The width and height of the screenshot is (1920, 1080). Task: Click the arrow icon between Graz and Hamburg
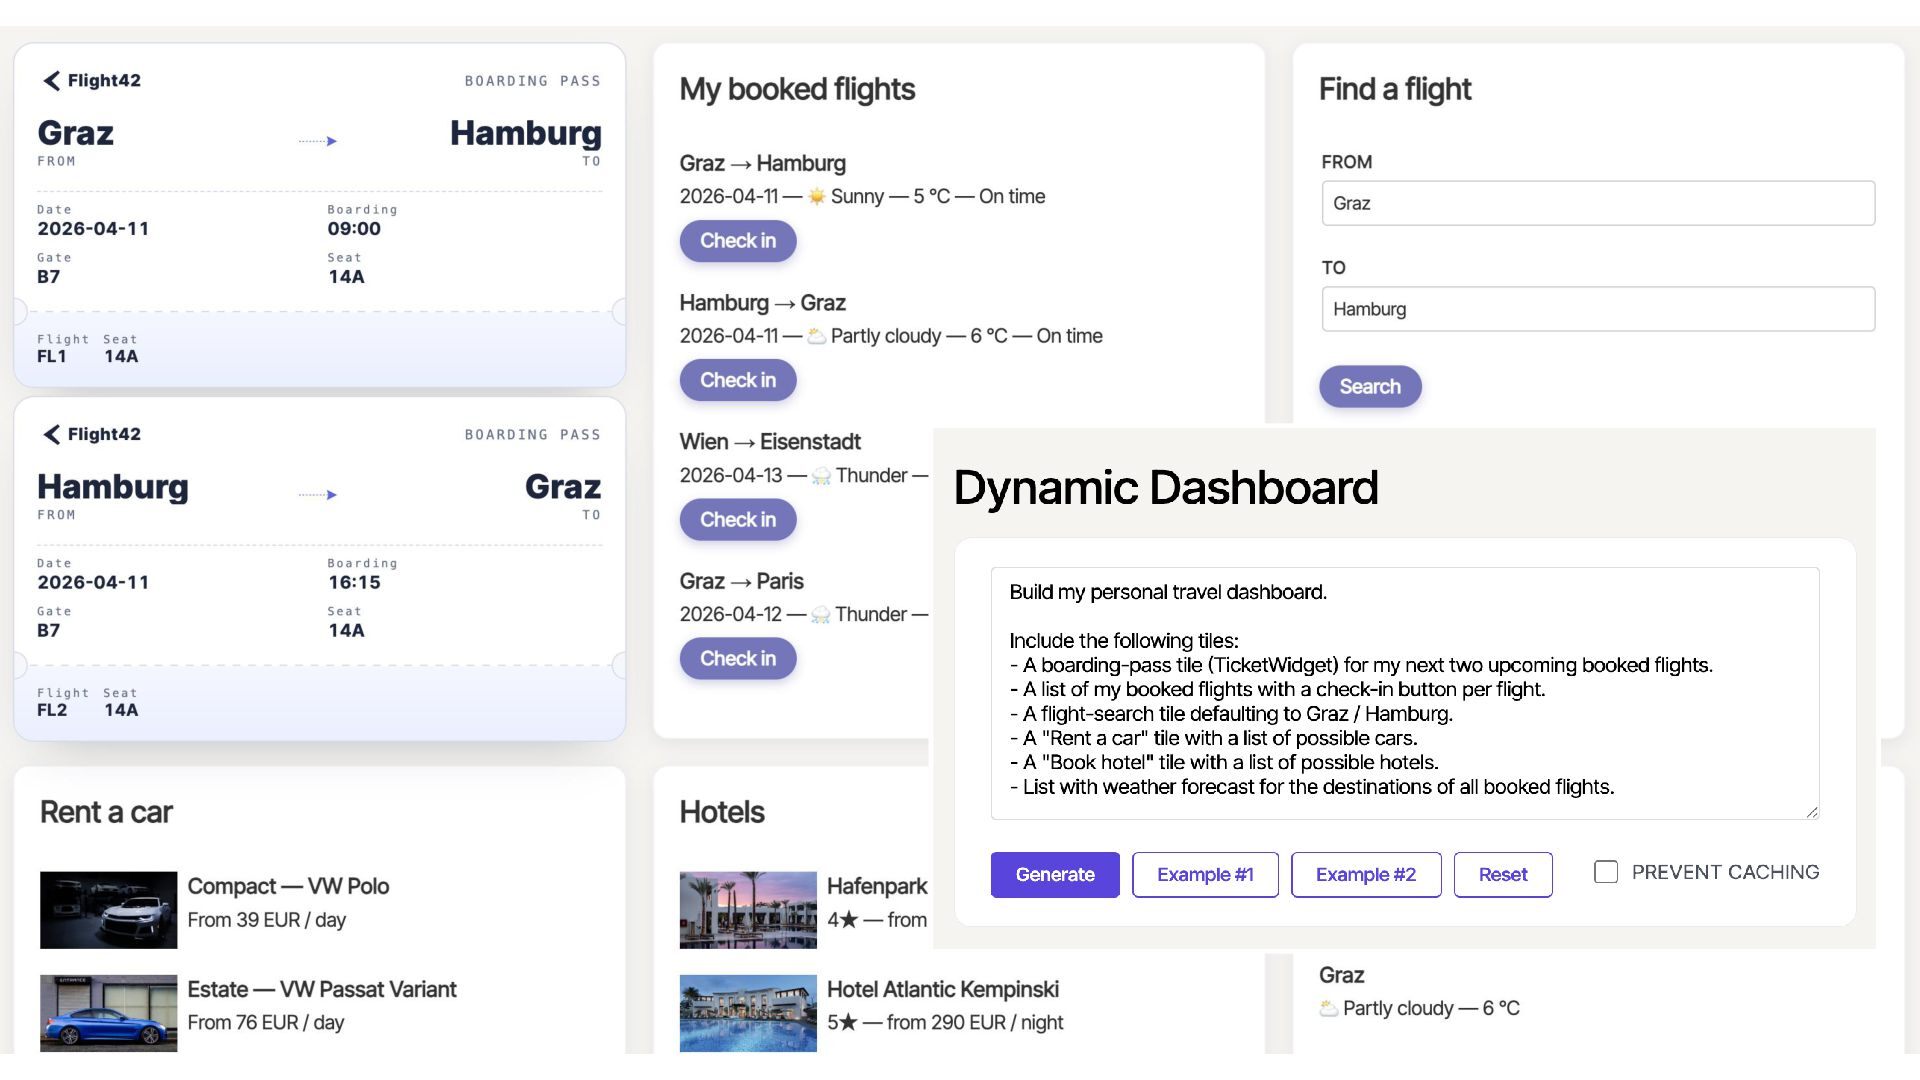tap(318, 141)
